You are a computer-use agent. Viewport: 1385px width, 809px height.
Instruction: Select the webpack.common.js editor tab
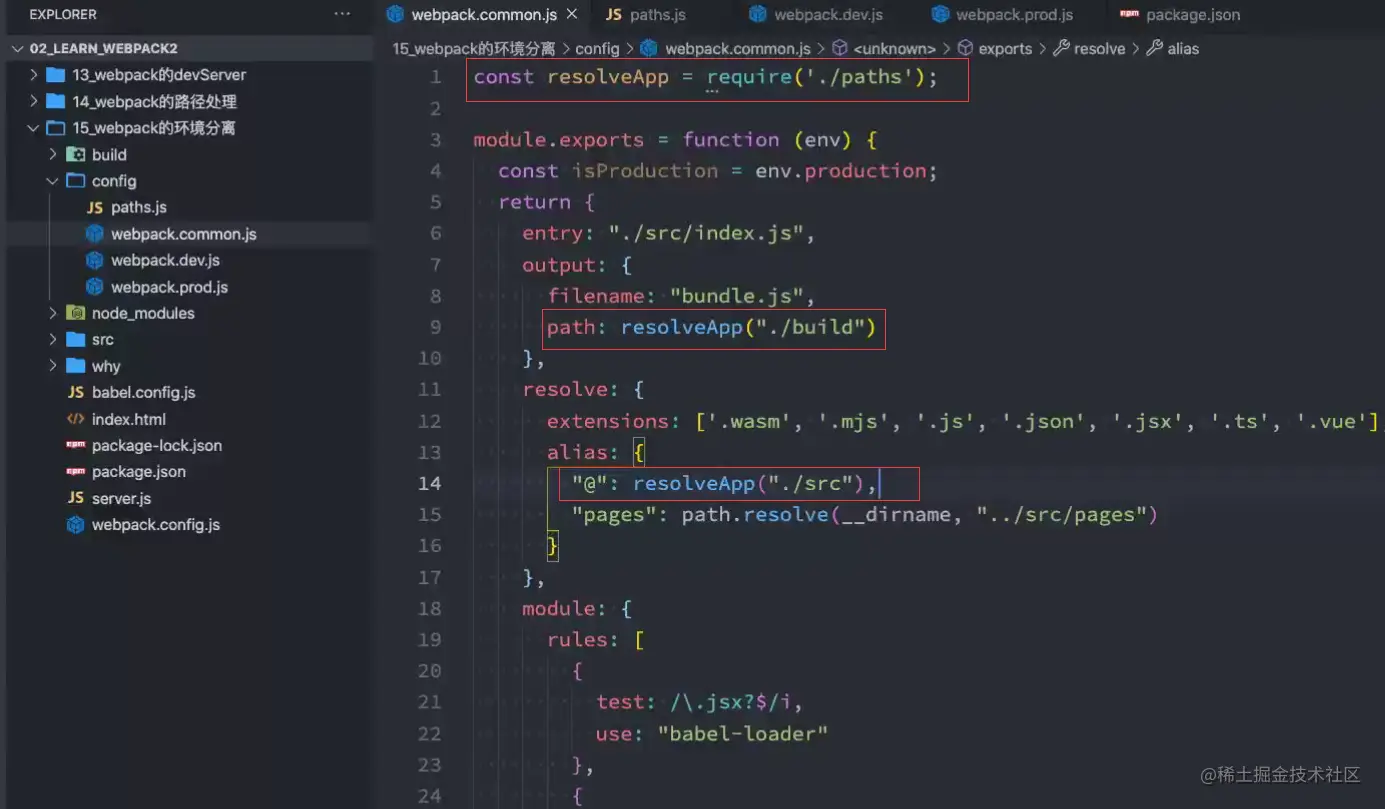click(484, 15)
